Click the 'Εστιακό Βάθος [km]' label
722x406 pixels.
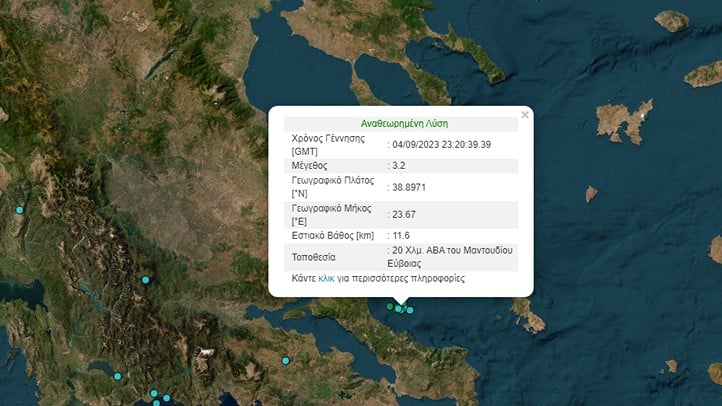pos(333,236)
